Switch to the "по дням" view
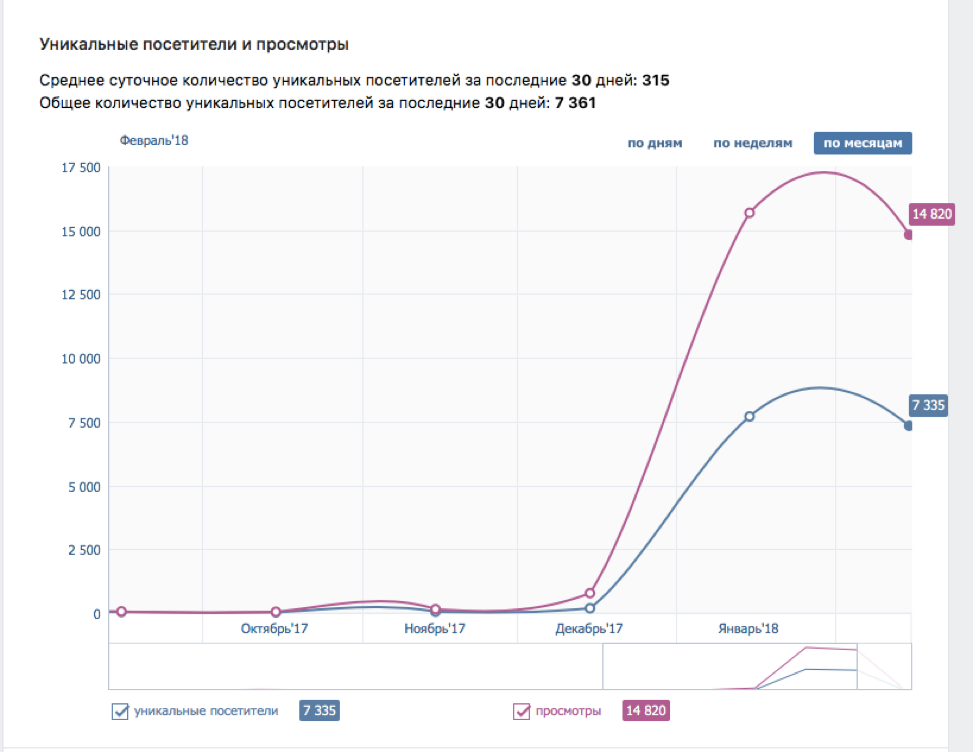 coord(655,143)
